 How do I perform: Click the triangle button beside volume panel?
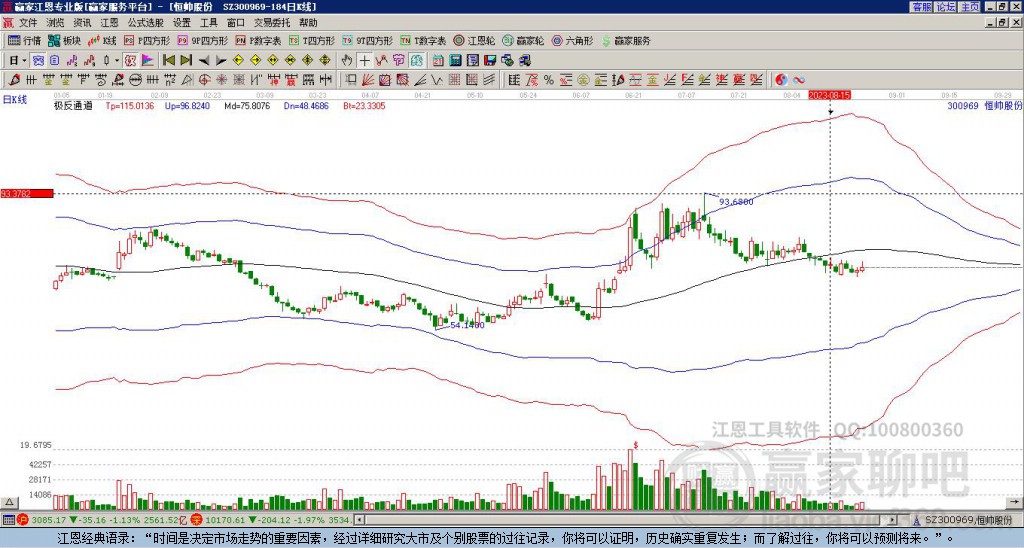tap(9, 502)
